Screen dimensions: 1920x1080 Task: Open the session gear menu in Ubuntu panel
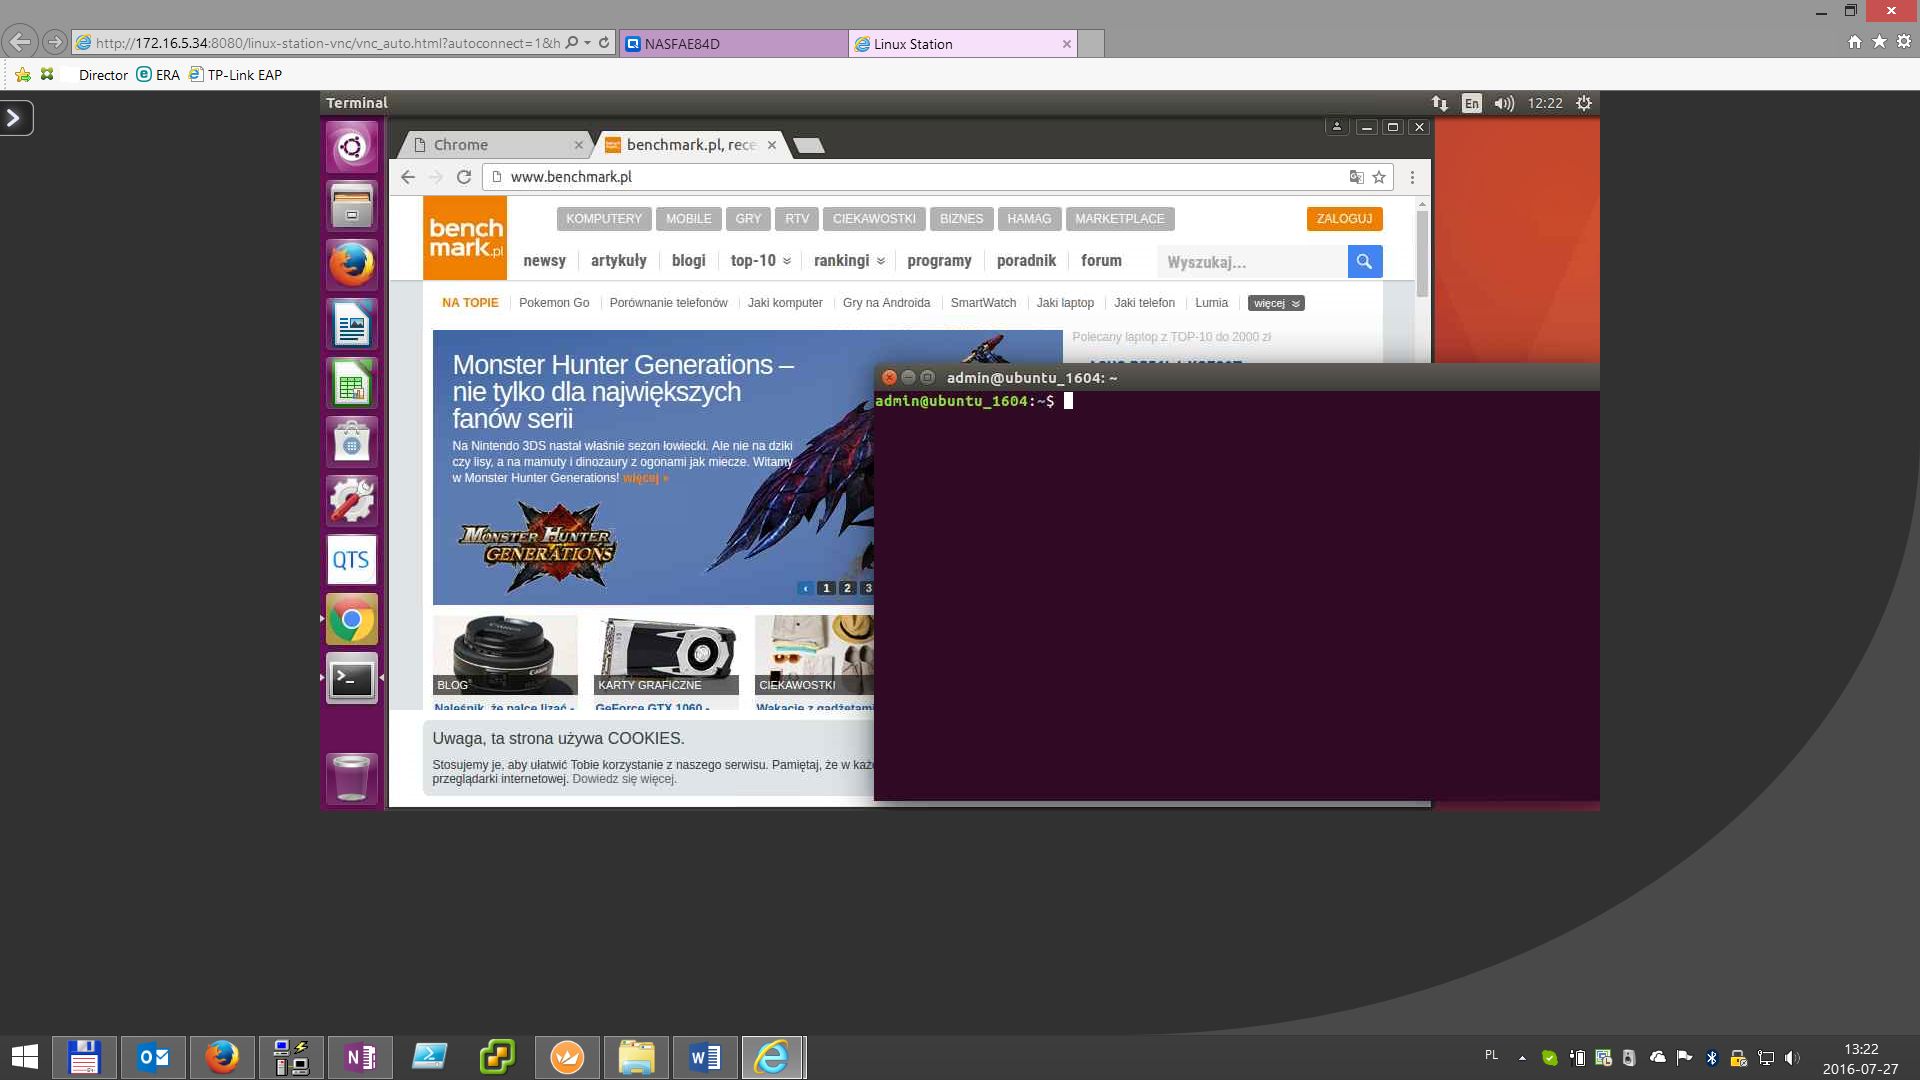point(1584,103)
